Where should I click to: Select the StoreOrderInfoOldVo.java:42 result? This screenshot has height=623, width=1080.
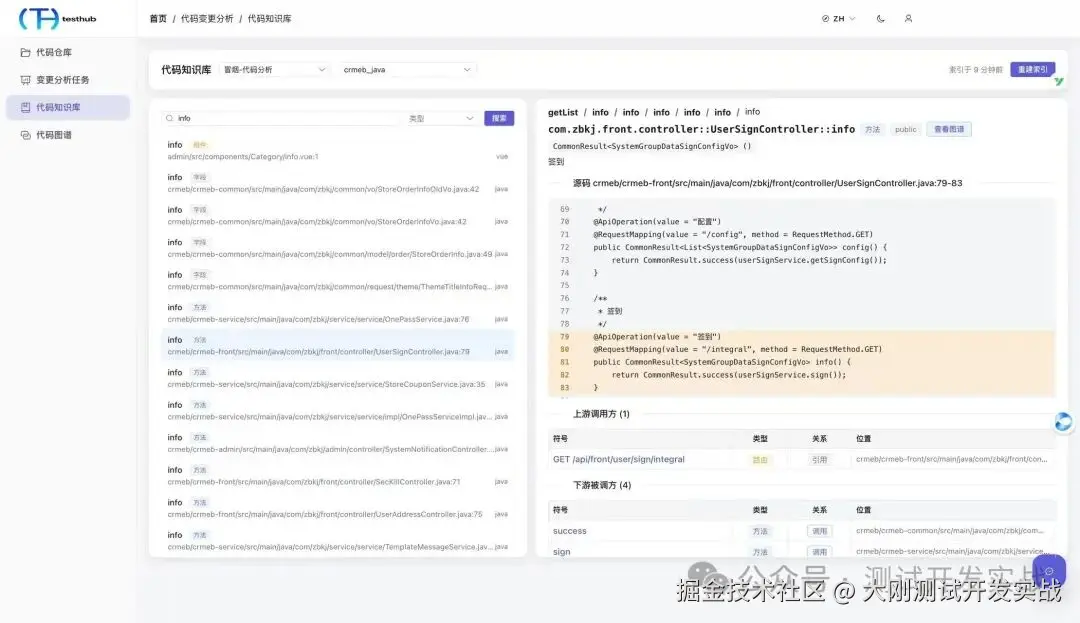(338, 183)
